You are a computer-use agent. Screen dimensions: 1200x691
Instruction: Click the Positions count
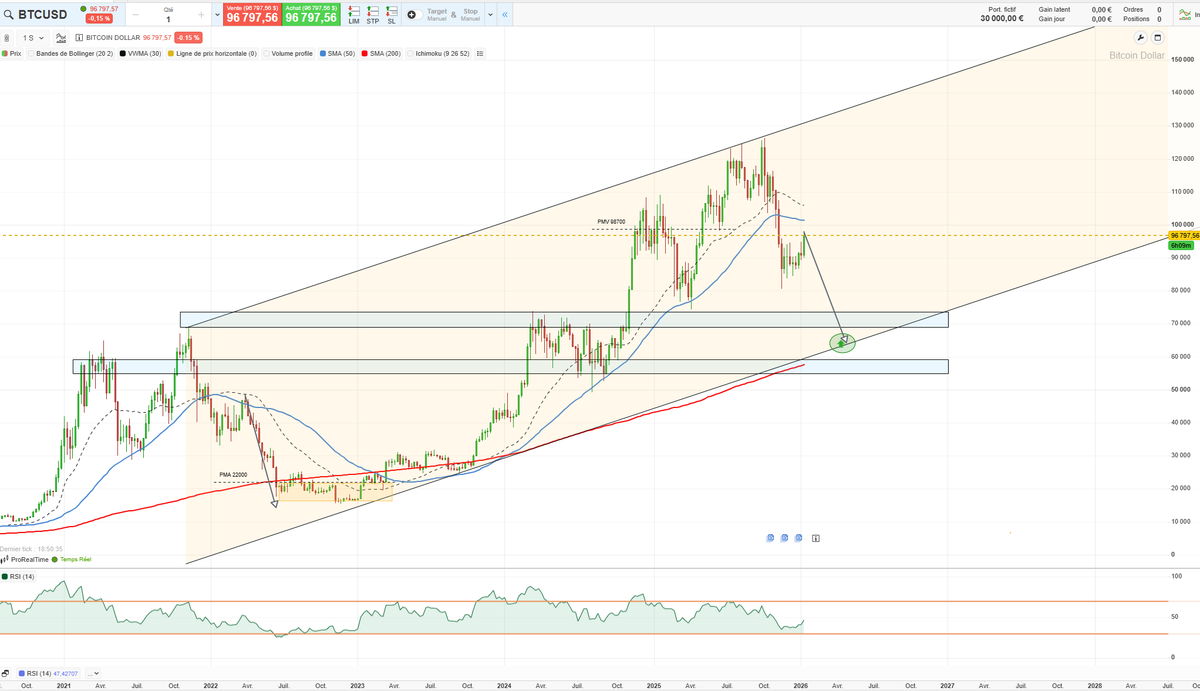point(1159,19)
